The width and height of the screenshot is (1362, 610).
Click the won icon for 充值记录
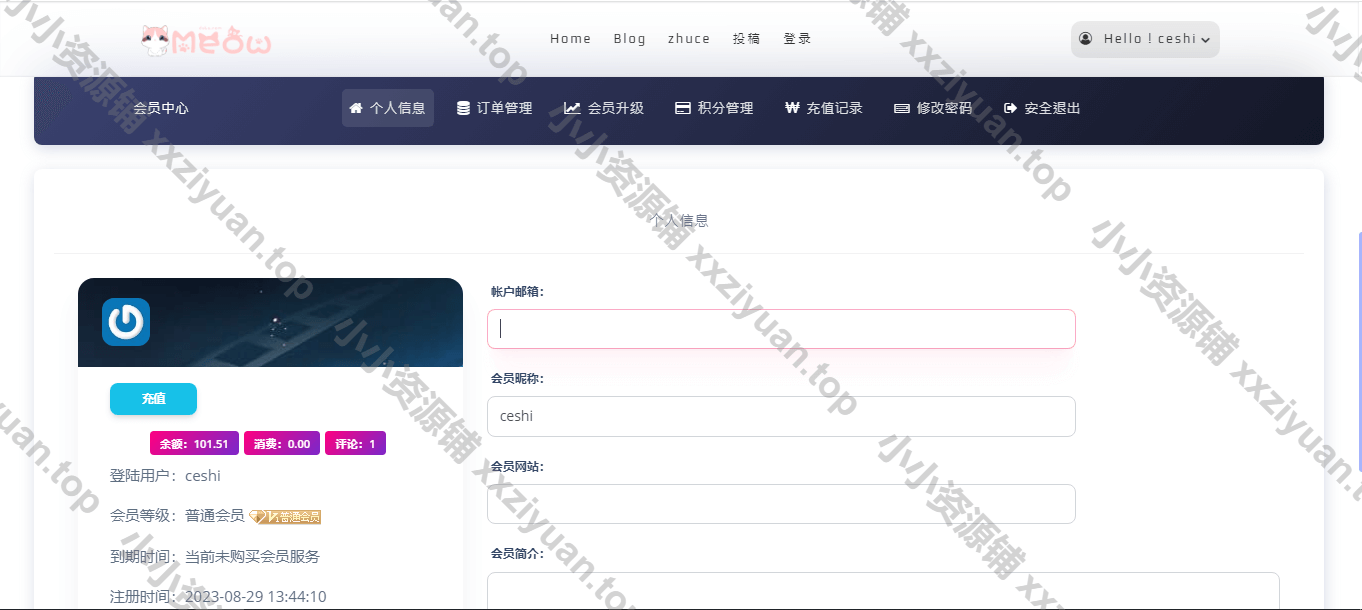point(792,108)
